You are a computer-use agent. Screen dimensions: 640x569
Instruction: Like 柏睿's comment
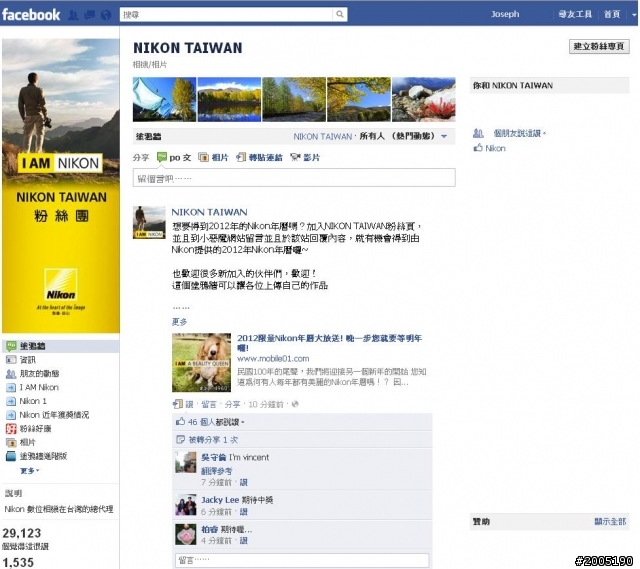pos(244,540)
